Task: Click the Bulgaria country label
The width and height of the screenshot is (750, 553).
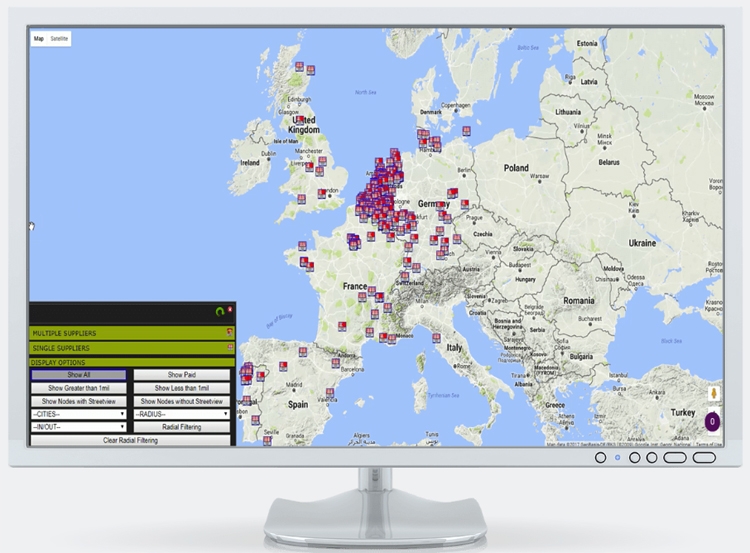Action: 581,356
